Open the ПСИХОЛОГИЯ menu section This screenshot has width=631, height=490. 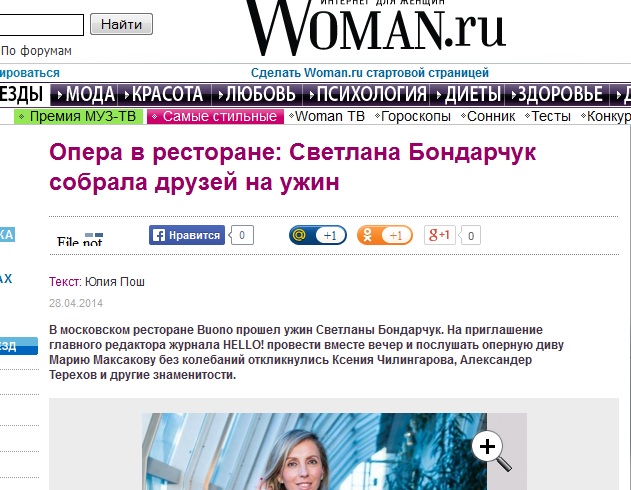pyautogui.click(x=367, y=95)
